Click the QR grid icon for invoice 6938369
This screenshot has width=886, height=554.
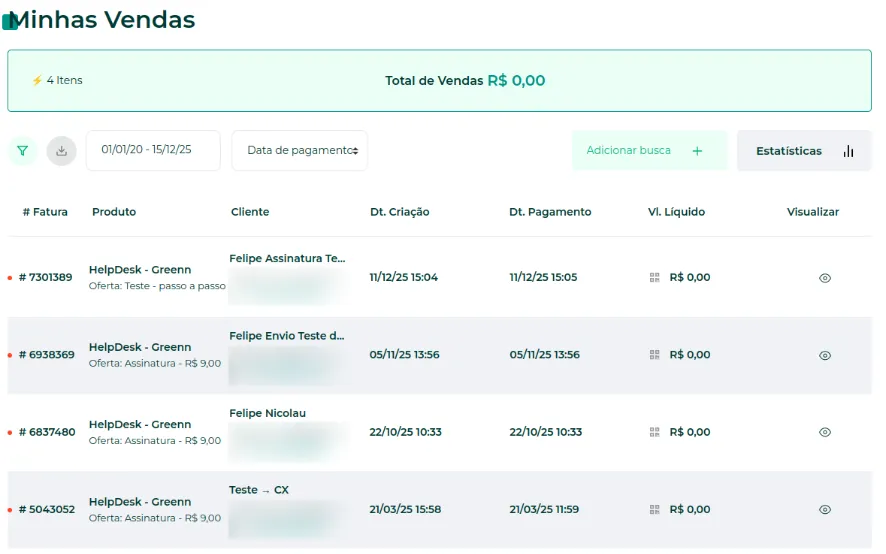654,355
